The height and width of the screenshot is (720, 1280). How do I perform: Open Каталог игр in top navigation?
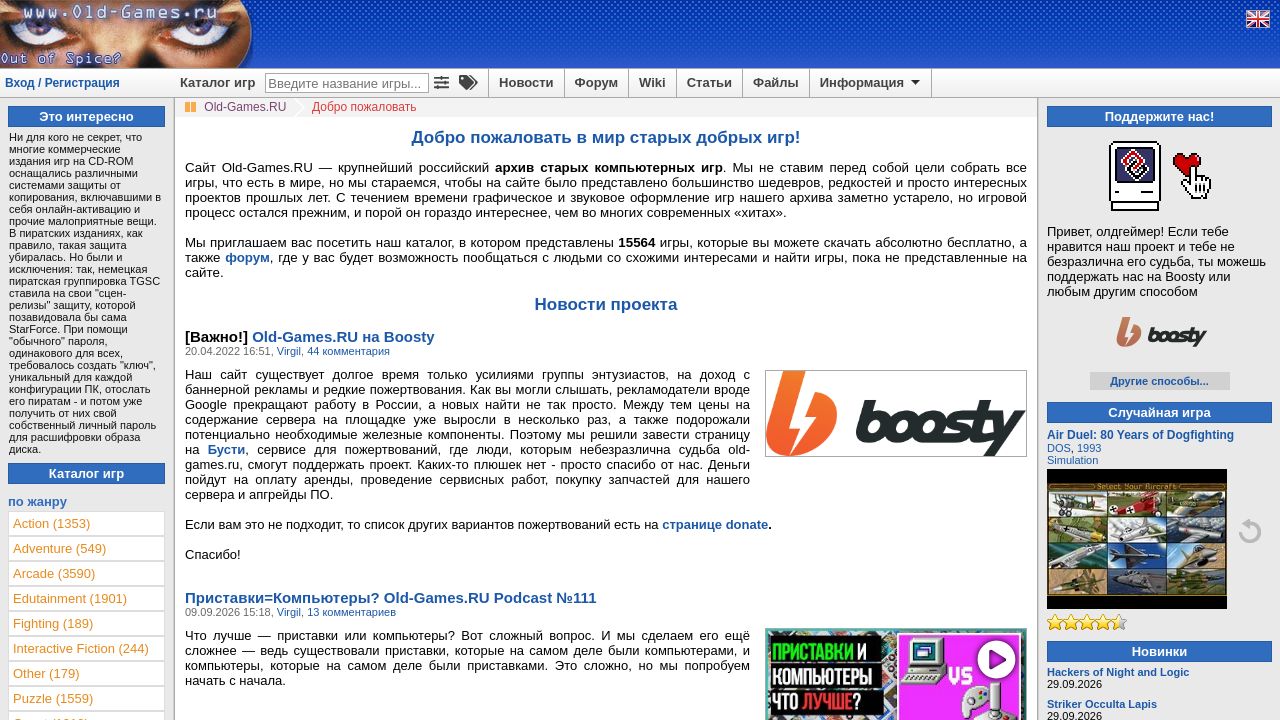(217, 83)
